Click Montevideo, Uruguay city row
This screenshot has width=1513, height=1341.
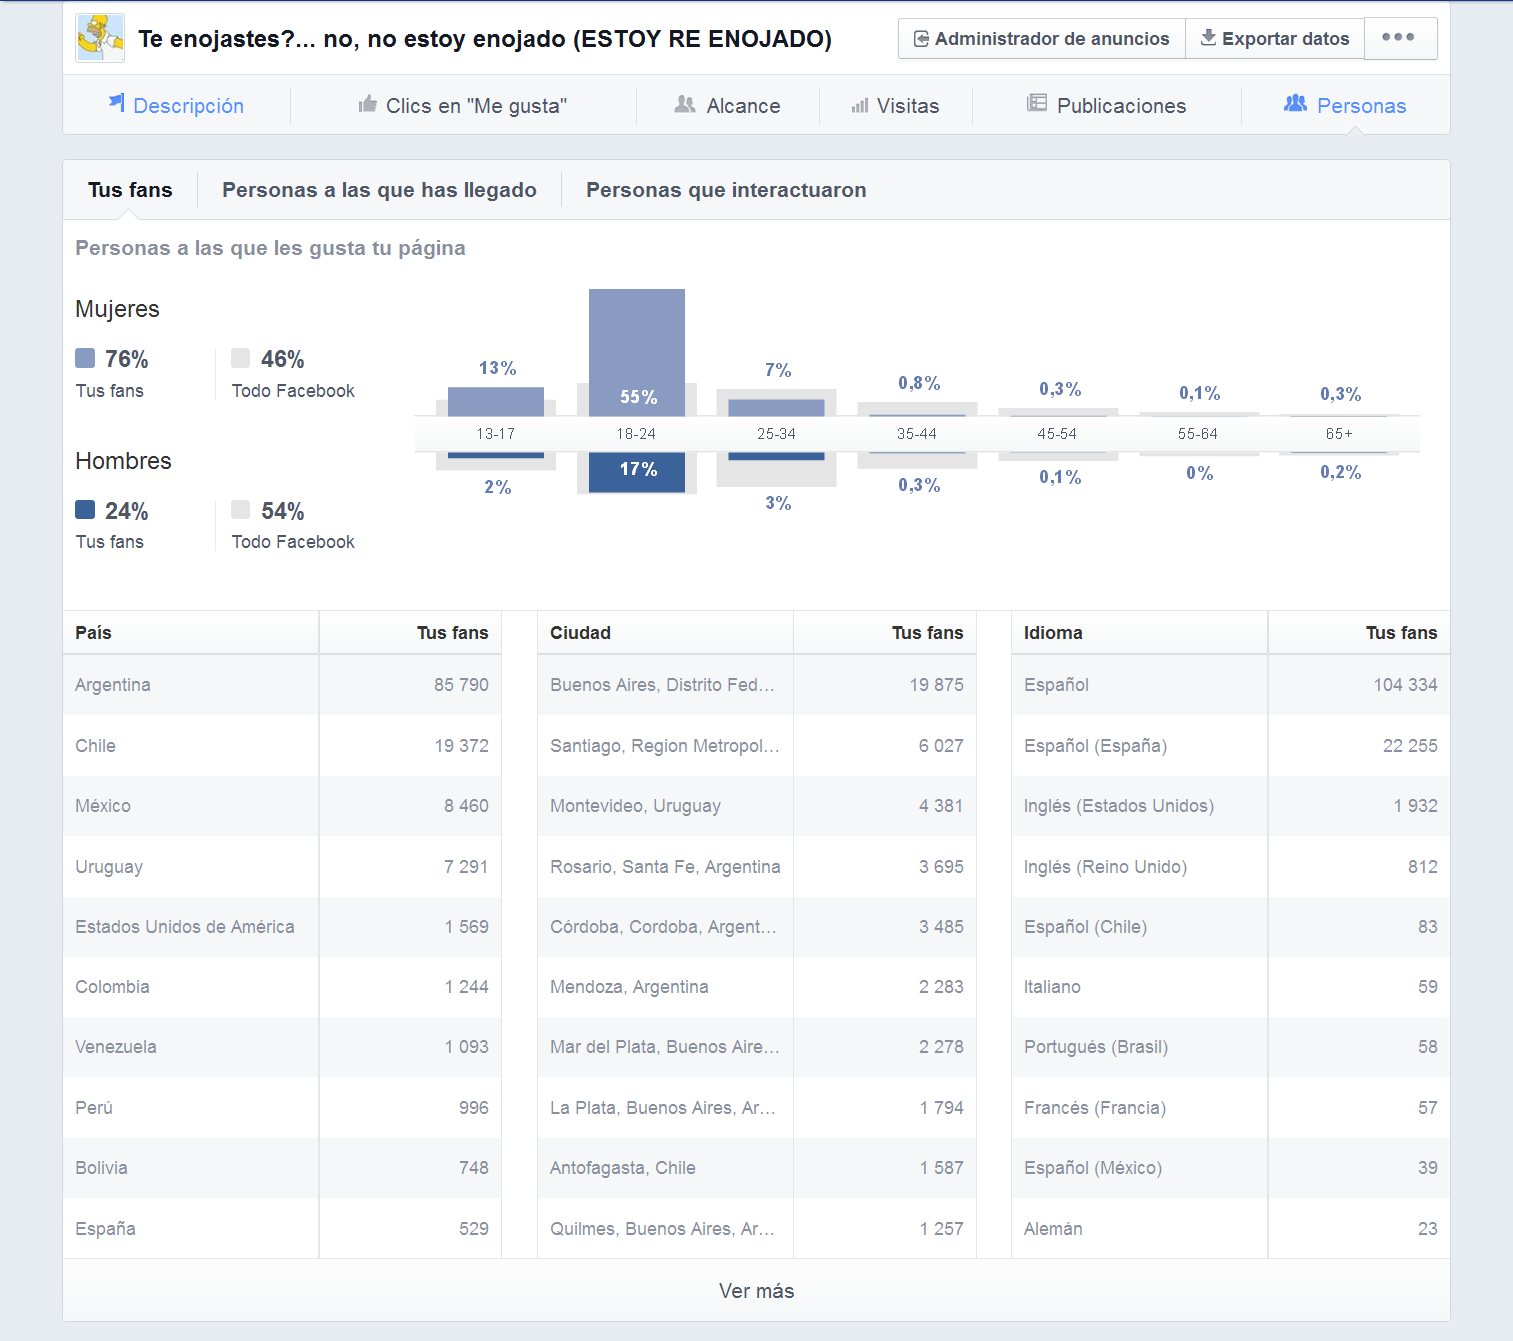pyautogui.click(x=757, y=806)
